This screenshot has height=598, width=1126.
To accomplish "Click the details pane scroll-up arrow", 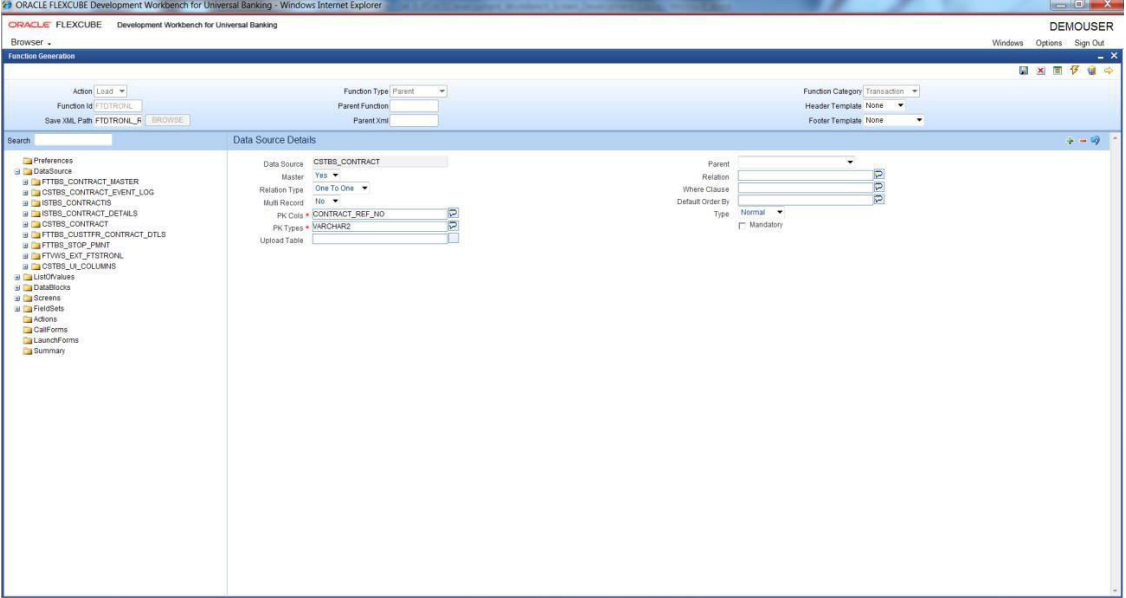I will pyautogui.click(x=1115, y=137).
